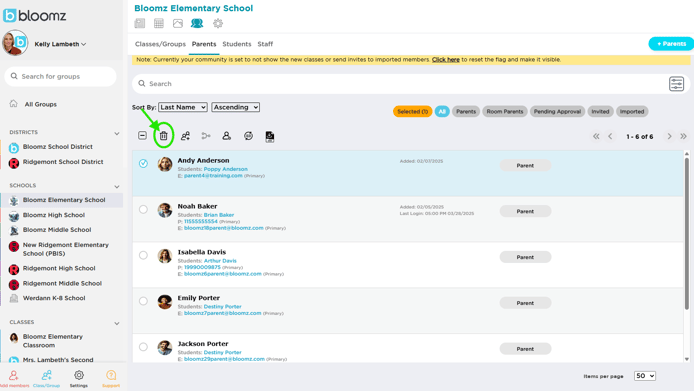Image resolution: width=694 pixels, height=391 pixels.
Task: Click the circular resend icon in toolbar
Action: [x=248, y=136]
